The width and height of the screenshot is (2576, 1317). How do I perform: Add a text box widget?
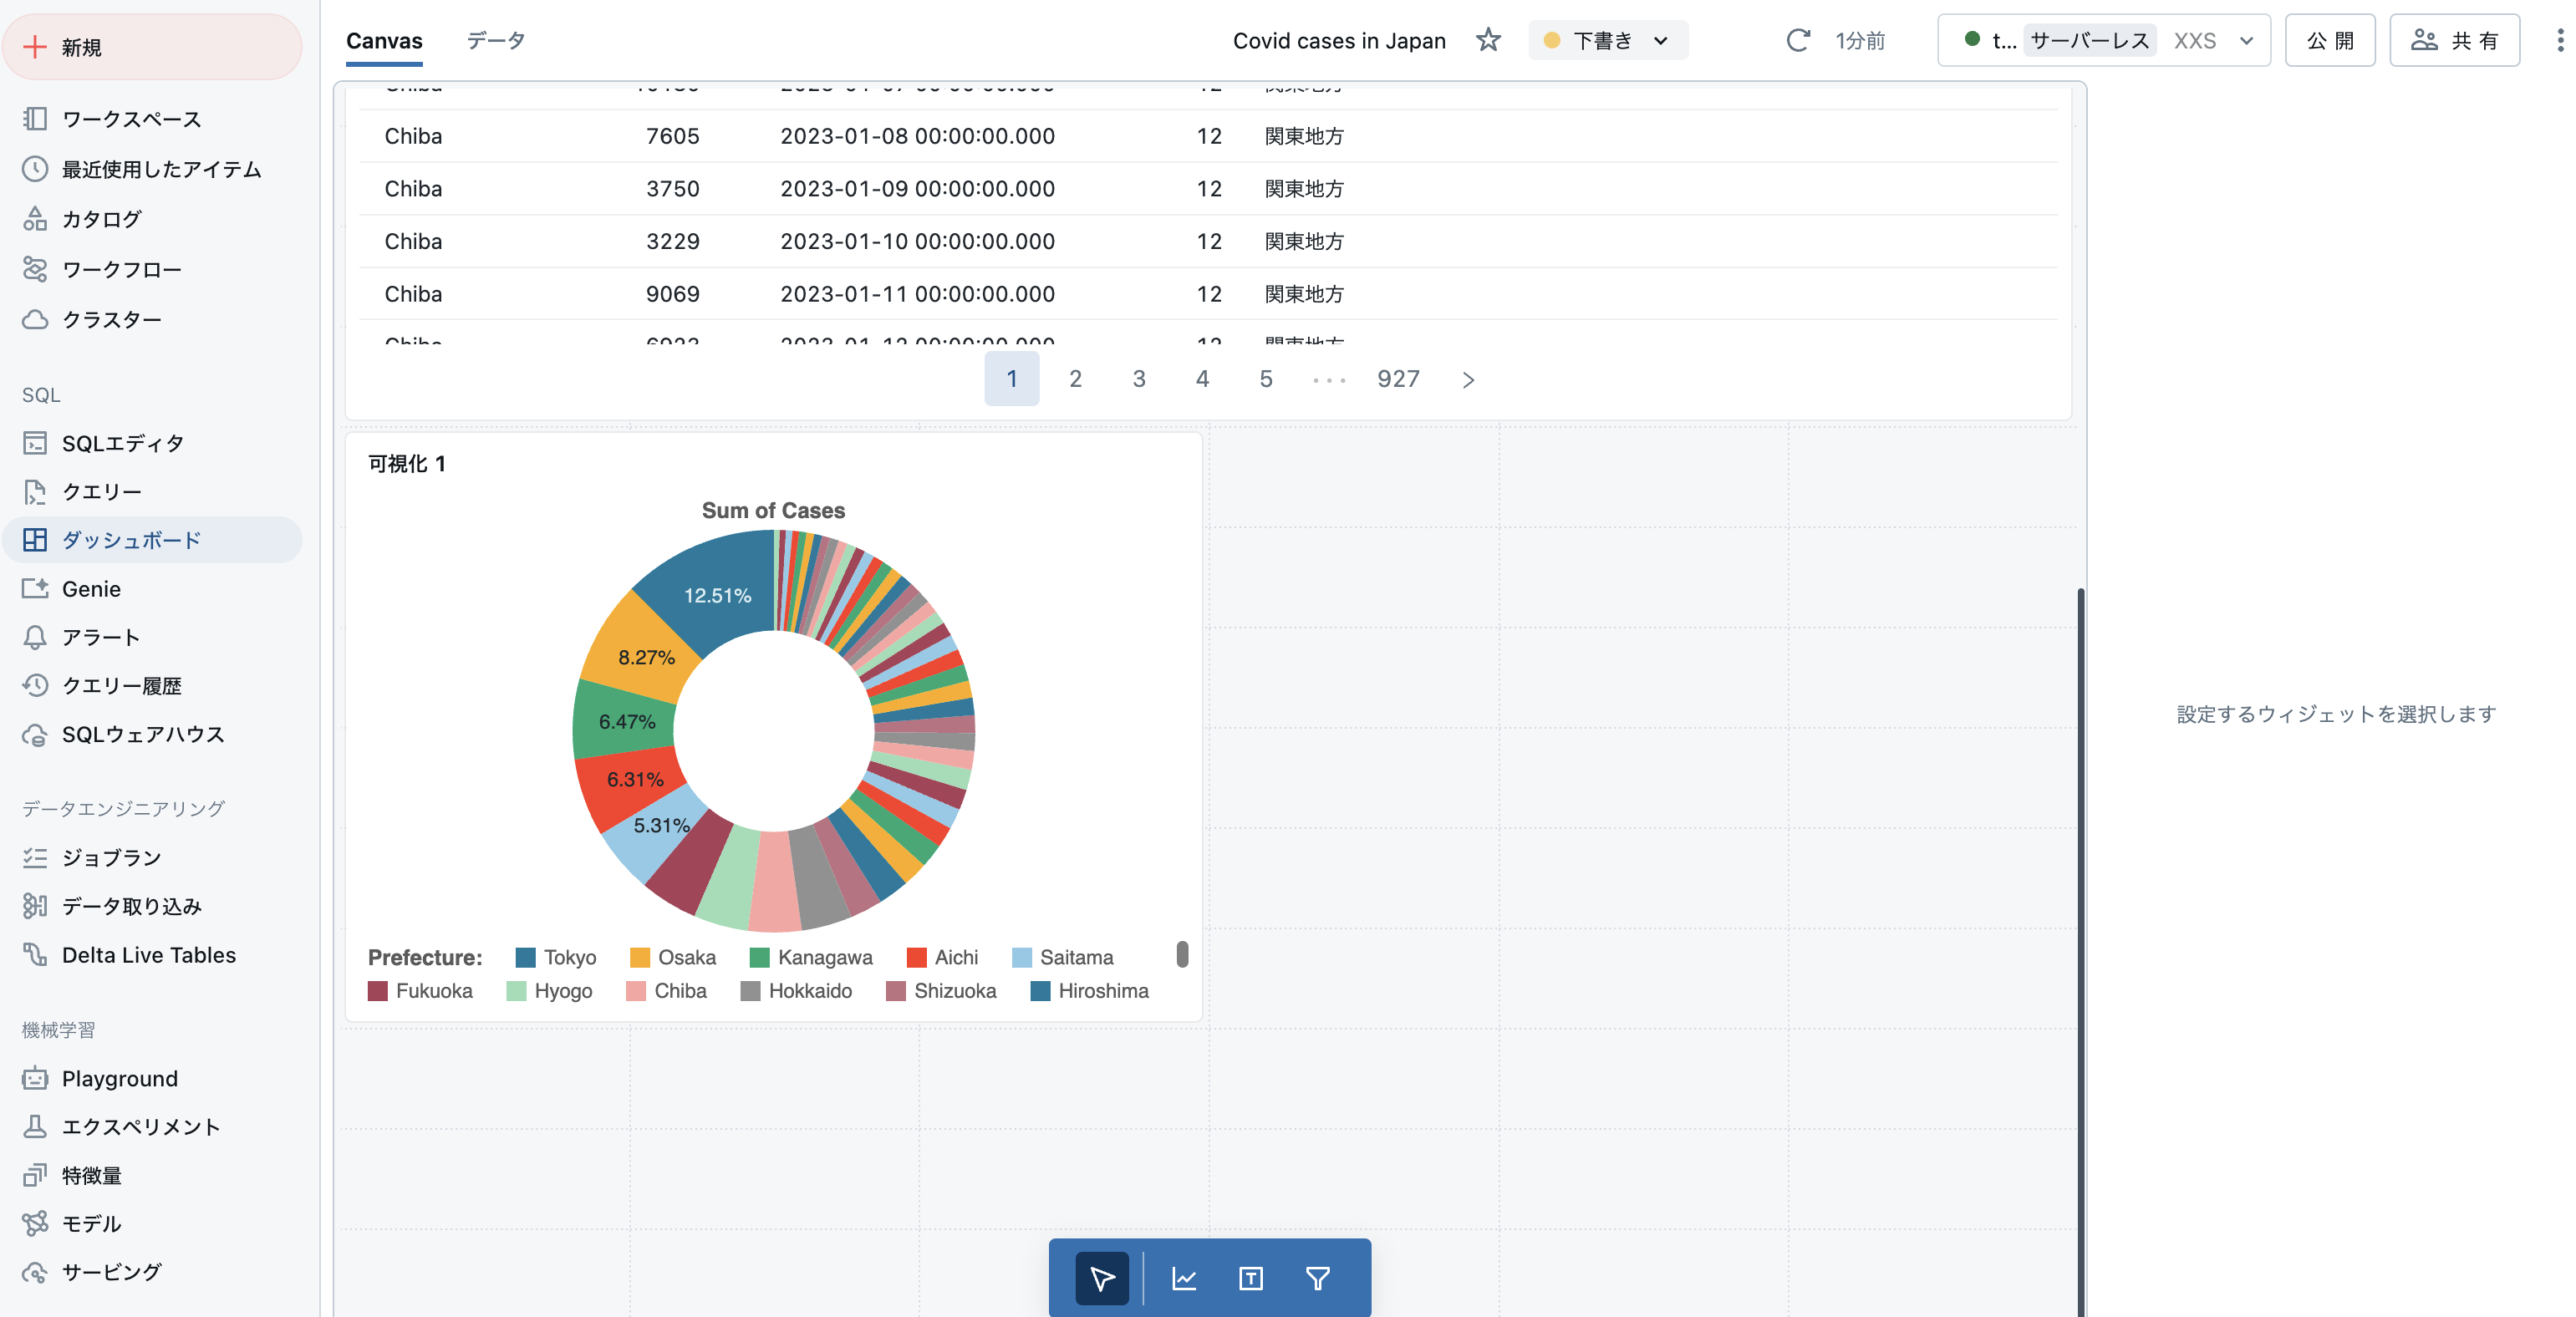point(1250,1278)
